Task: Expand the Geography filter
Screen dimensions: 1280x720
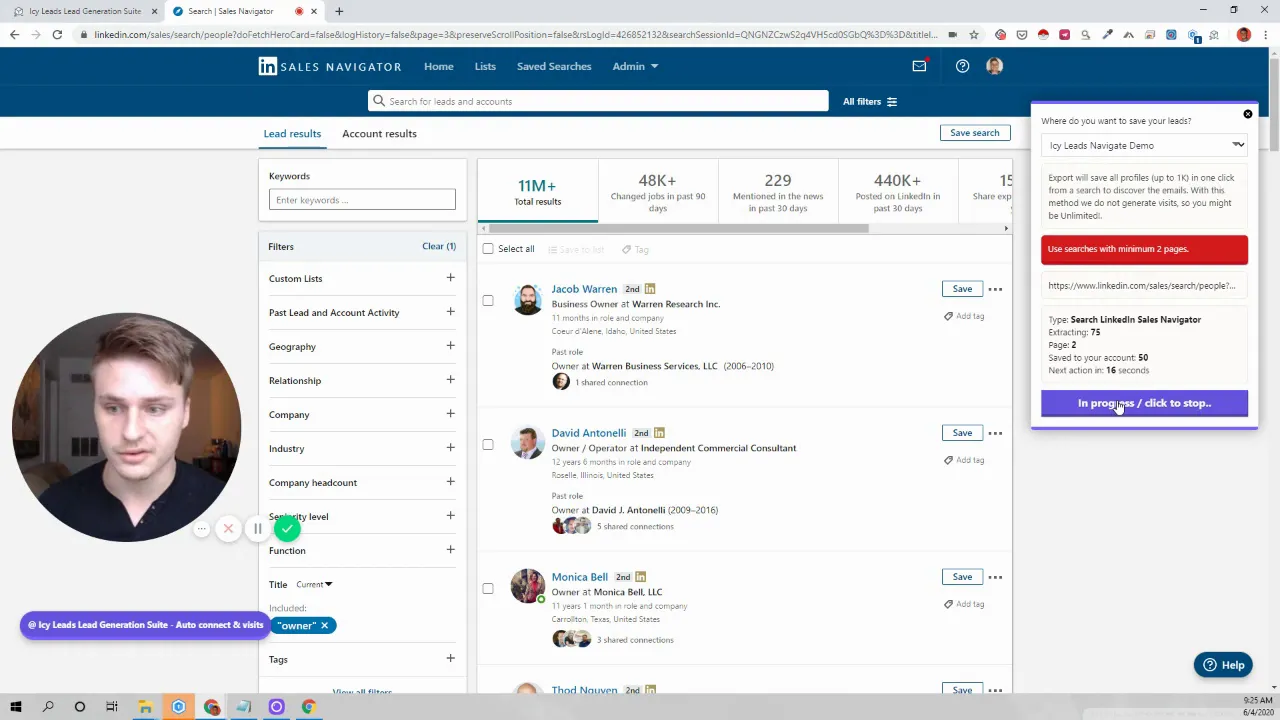Action: [x=450, y=346]
